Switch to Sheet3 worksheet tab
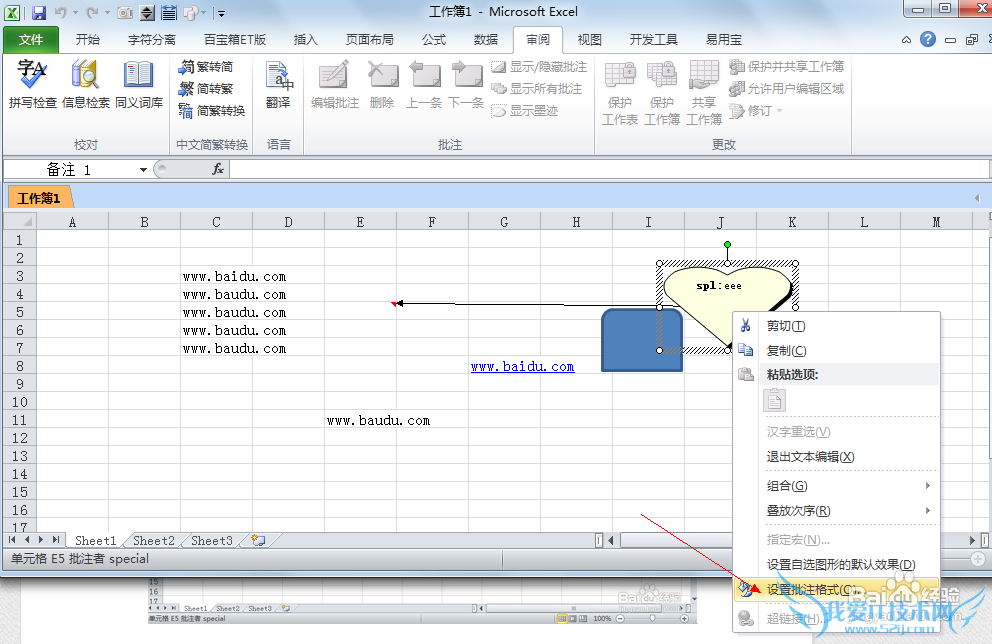Image resolution: width=992 pixels, height=644 pixels. [x=212, y=541]
